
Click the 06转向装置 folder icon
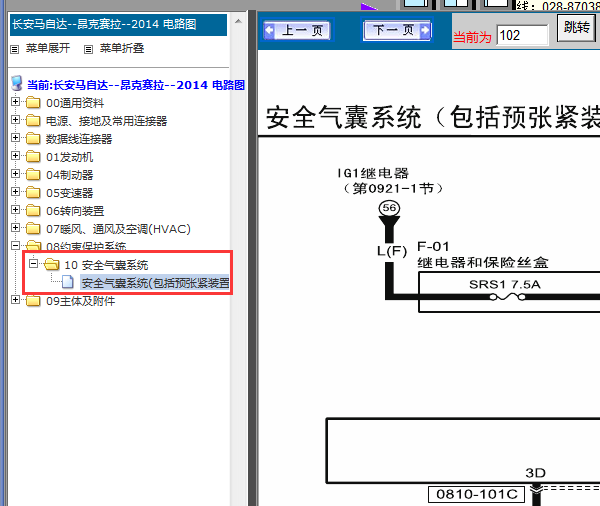pyautogui.click(x=33, y=211)
